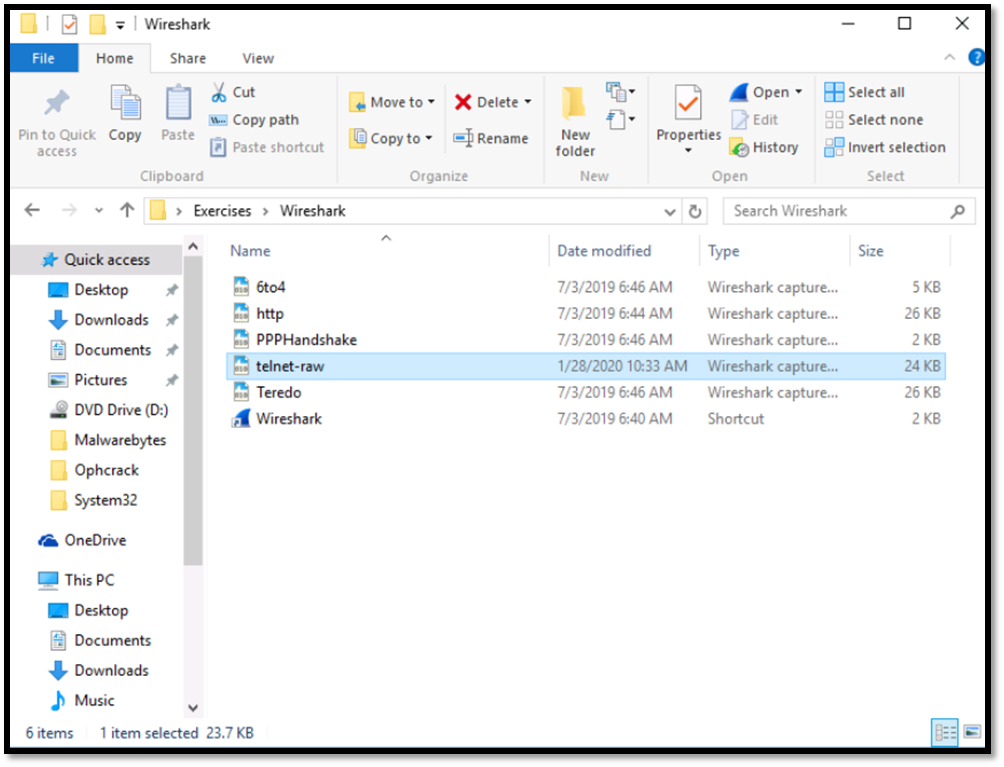The height and width of the screenshot is (767, 1004).
Task: Switch to the Home tab
Action: pyautogui.click(x=115, y=58)
